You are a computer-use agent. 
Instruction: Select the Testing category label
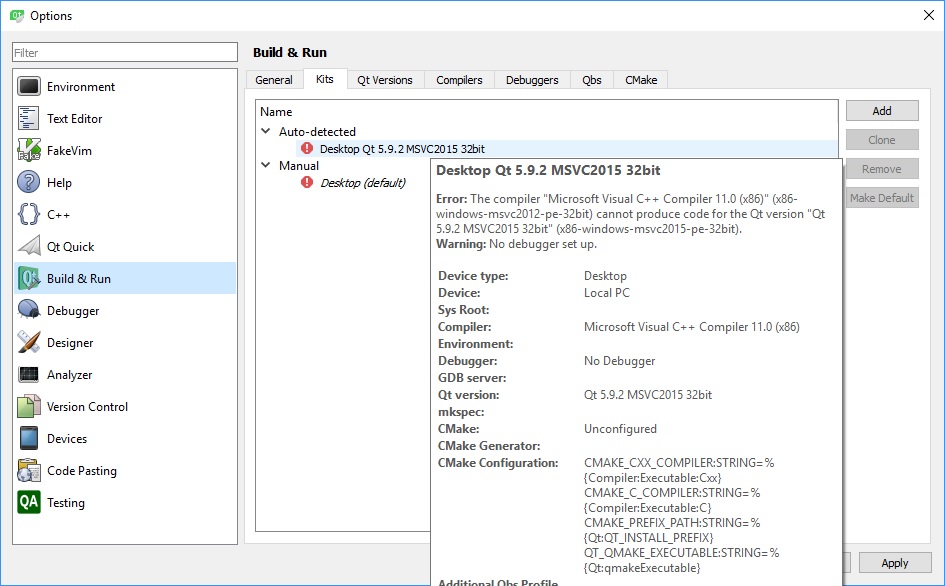coord(66,502)
